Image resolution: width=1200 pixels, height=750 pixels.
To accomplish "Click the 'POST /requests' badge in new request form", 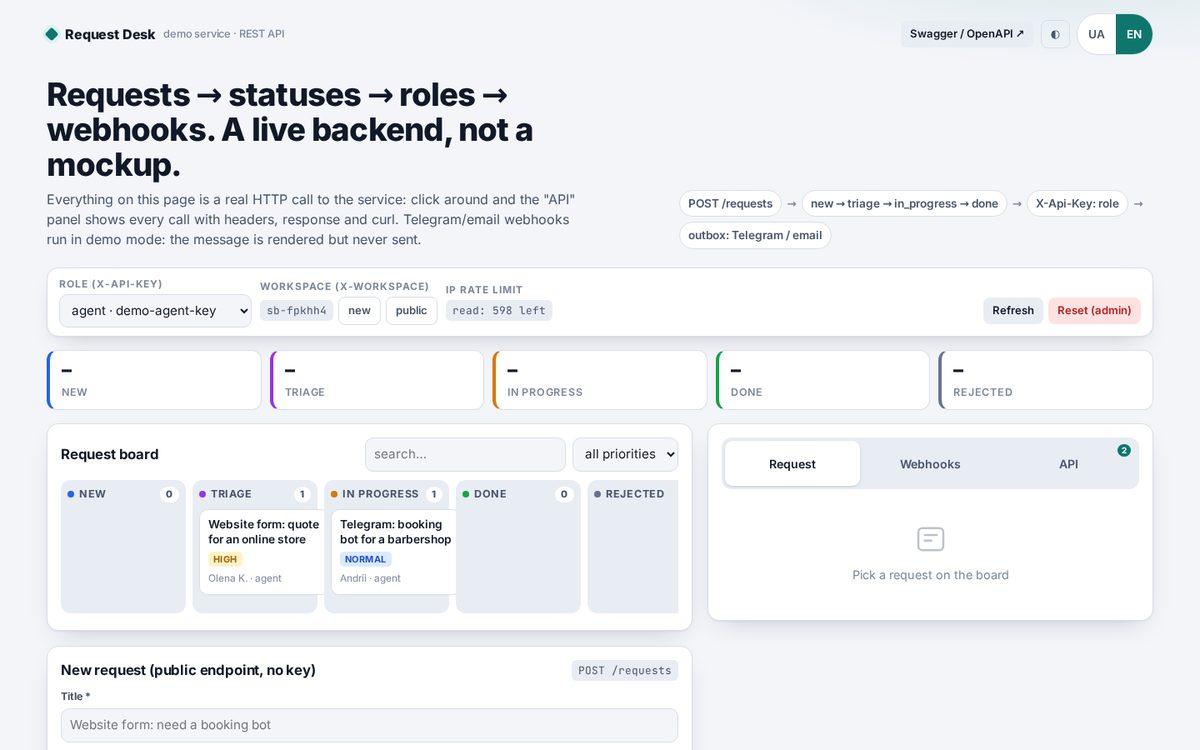I will point(625,670).
